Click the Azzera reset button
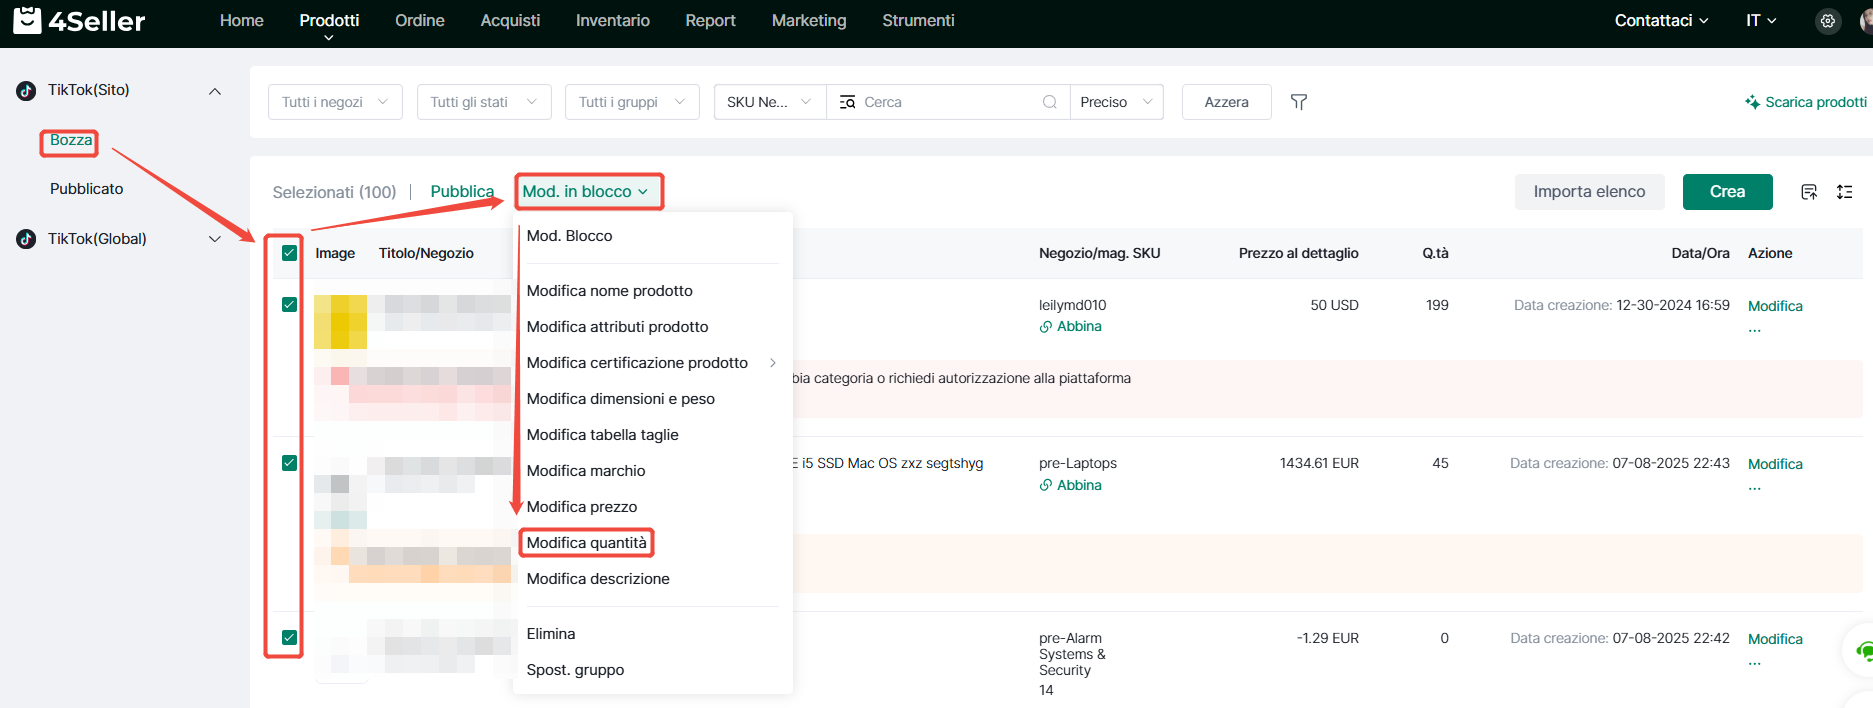Viewport: 1873px width, 708px height. (x=1227, y=102)
